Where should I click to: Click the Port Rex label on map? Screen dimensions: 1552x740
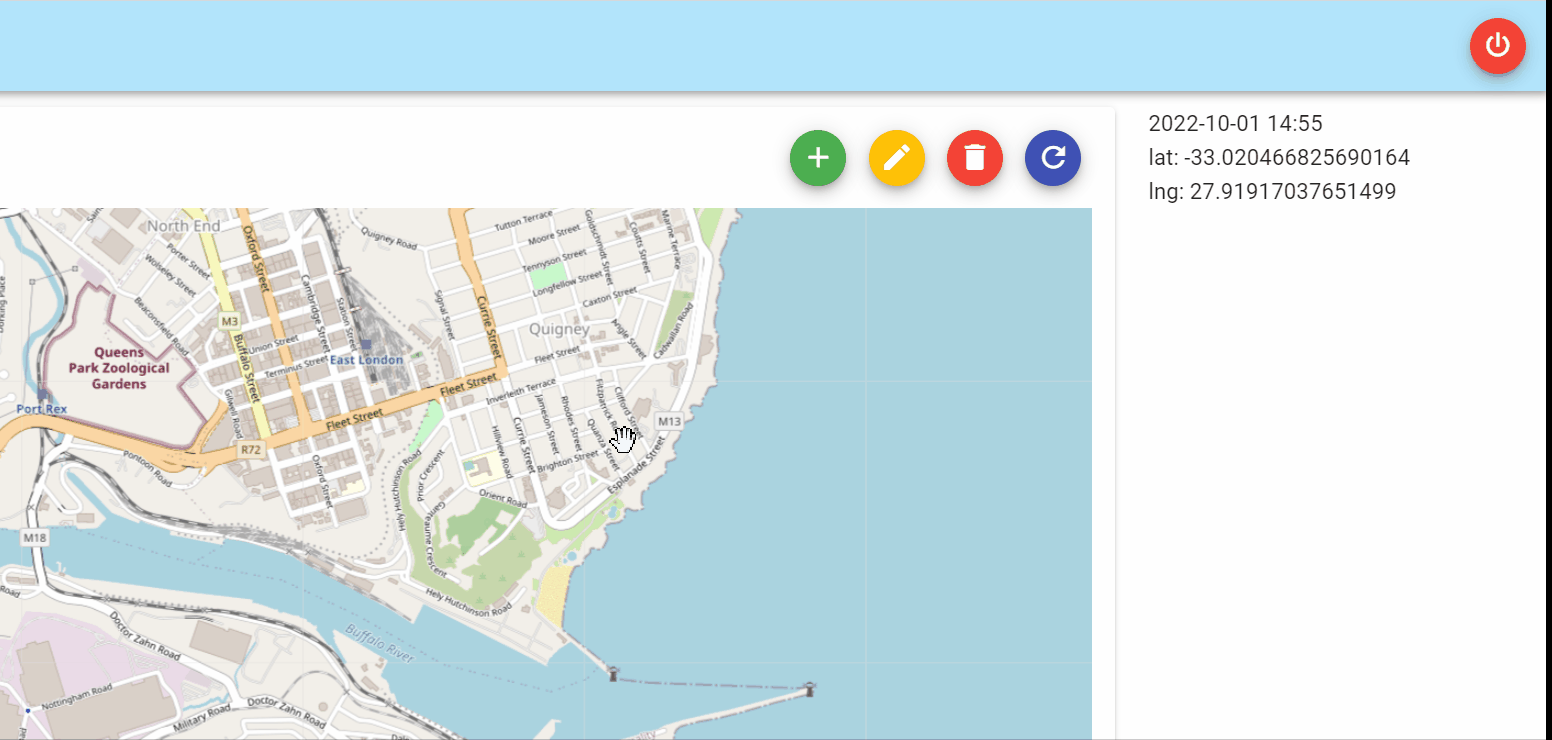(x=42, y=409)
